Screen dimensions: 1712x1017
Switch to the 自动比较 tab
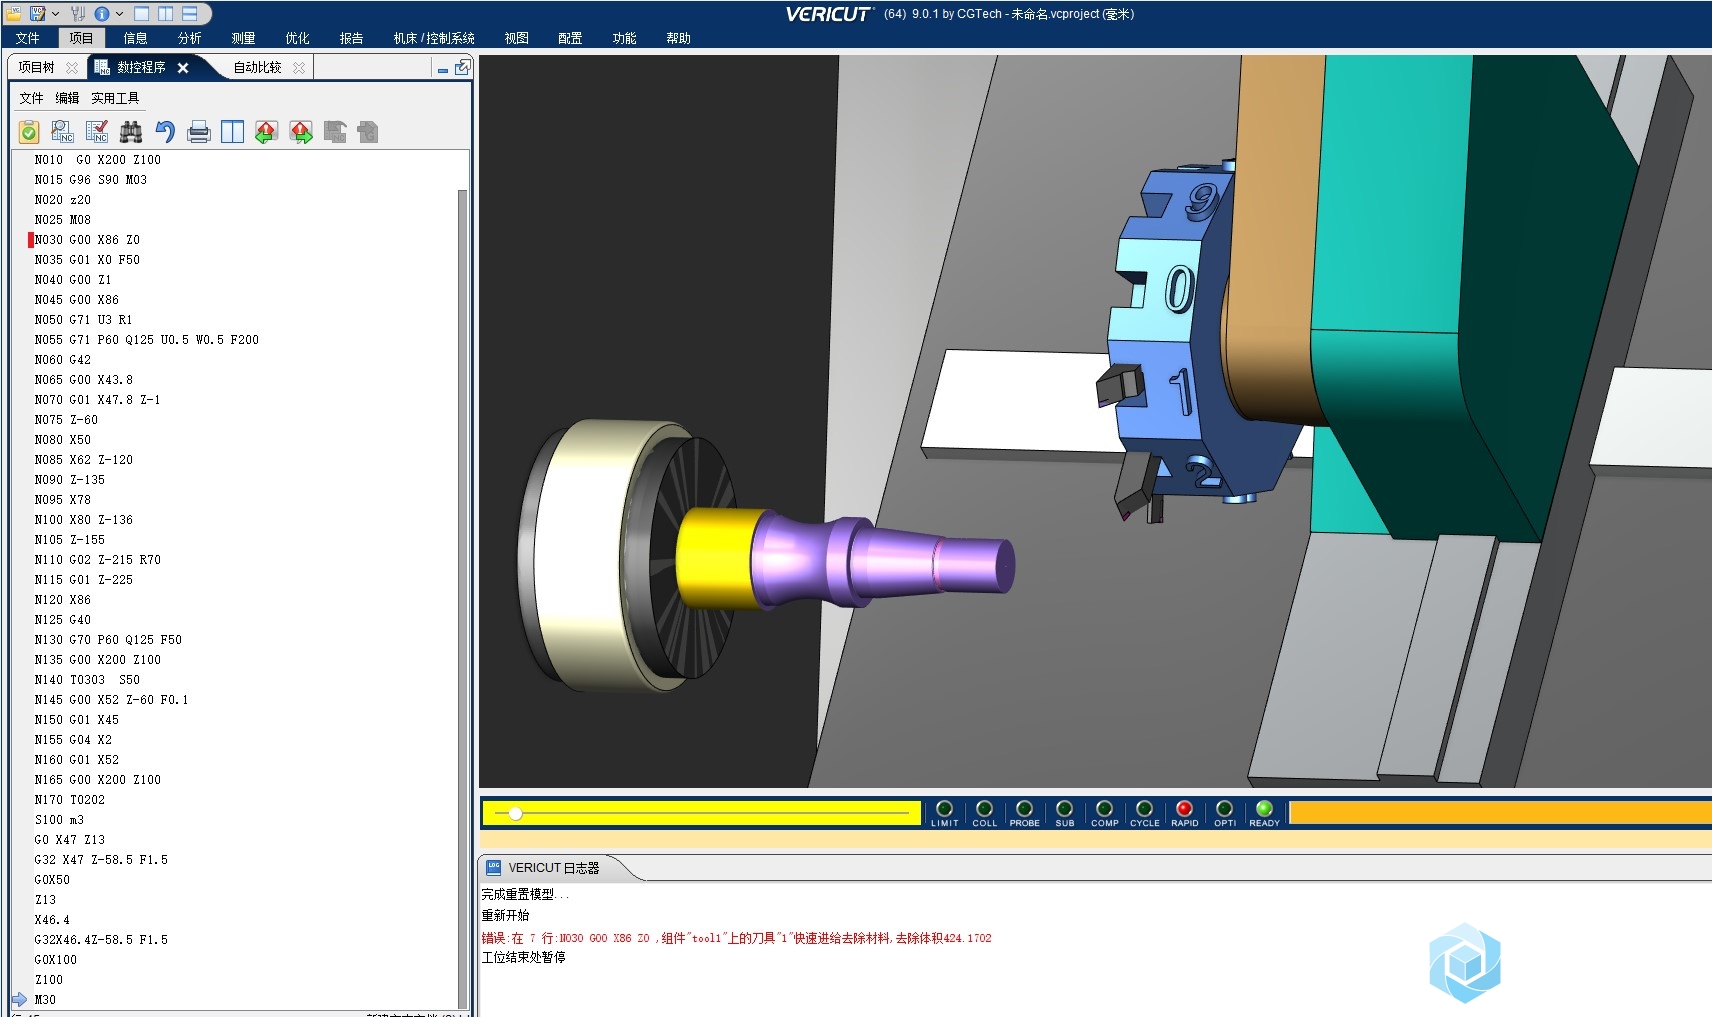[257, 67]
